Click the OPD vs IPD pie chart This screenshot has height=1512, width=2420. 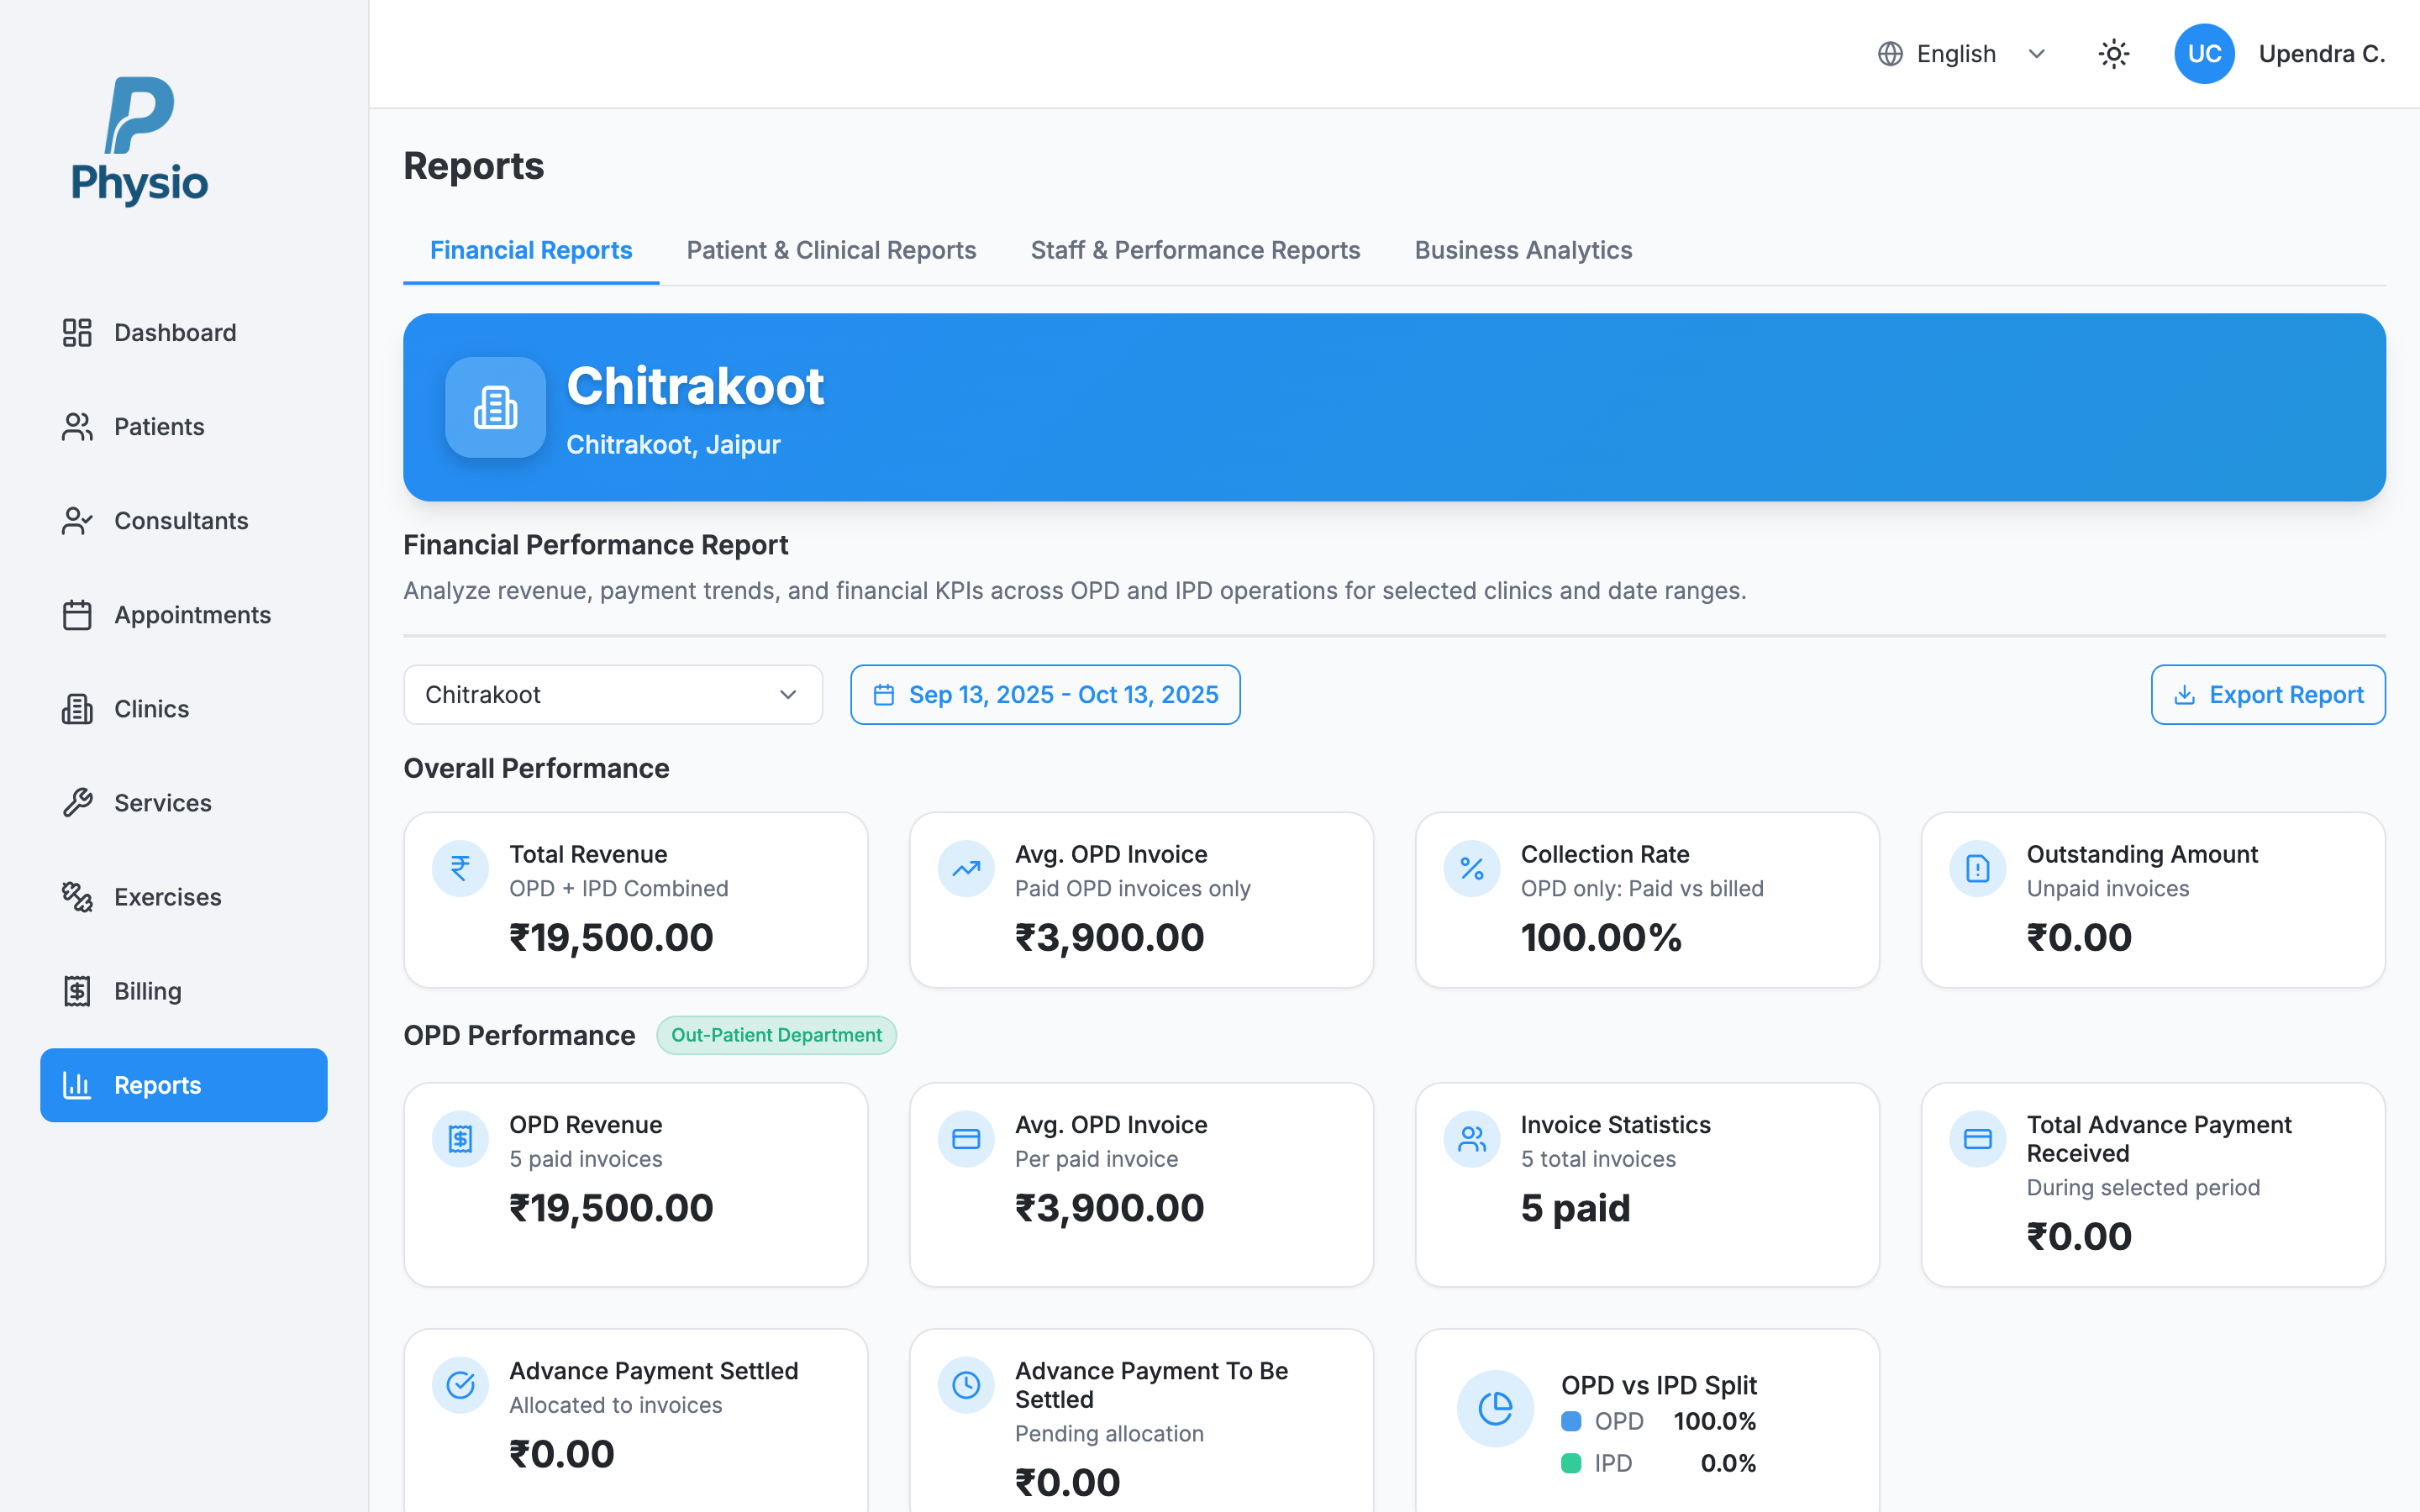tap(1495, 1407)
